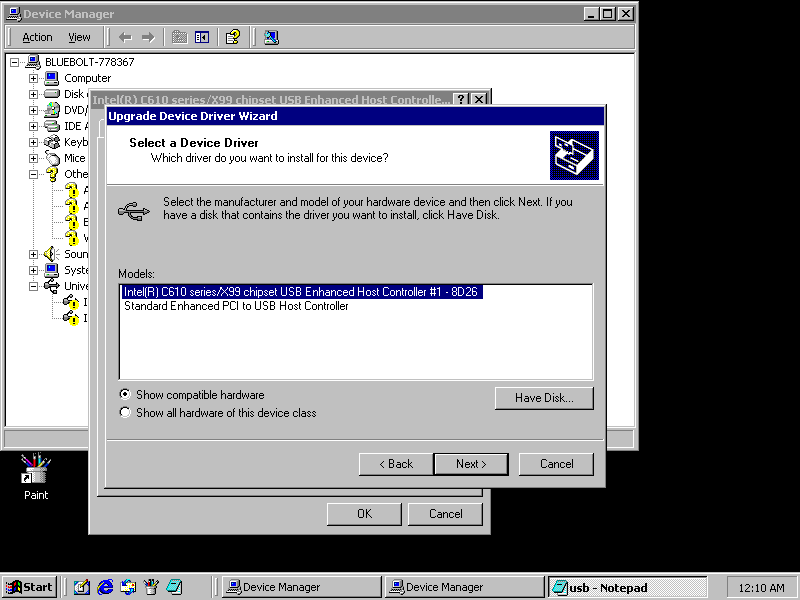
Task: Select the System devices category icon
Action: point(52,270)
